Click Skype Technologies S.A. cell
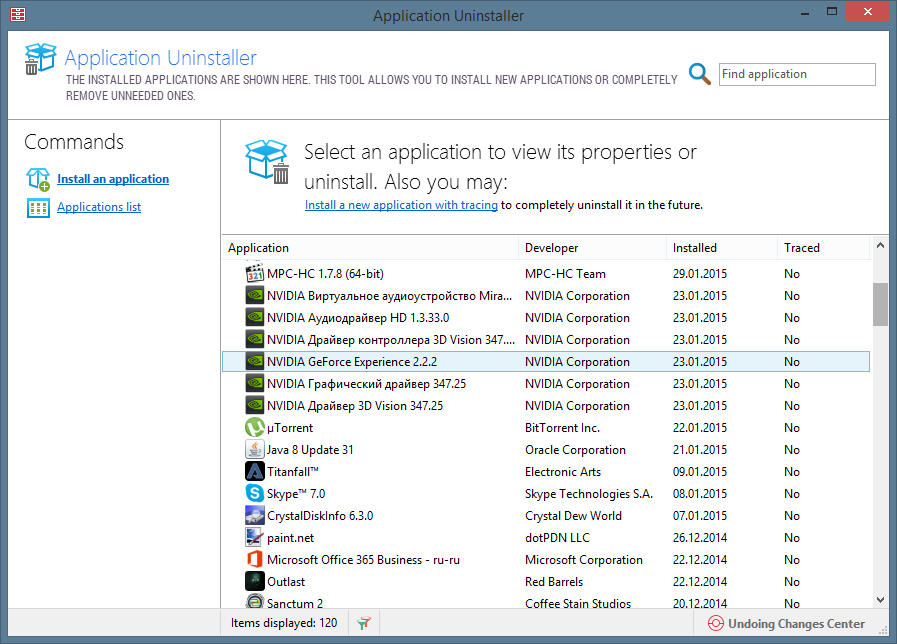Image resolution: width=897 pixels, height=644 pixels. pyautogui.click(x=589, y=494)
